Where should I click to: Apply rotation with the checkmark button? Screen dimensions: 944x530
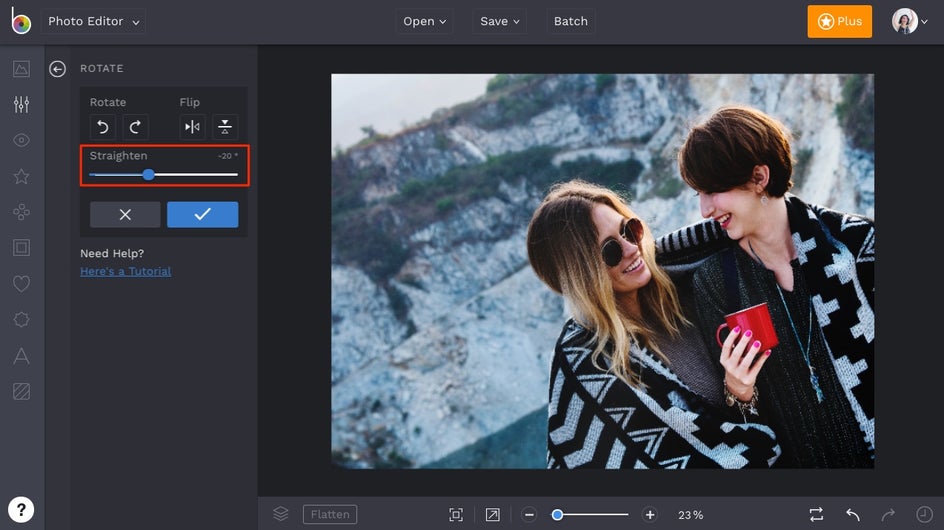pos(202,214)
